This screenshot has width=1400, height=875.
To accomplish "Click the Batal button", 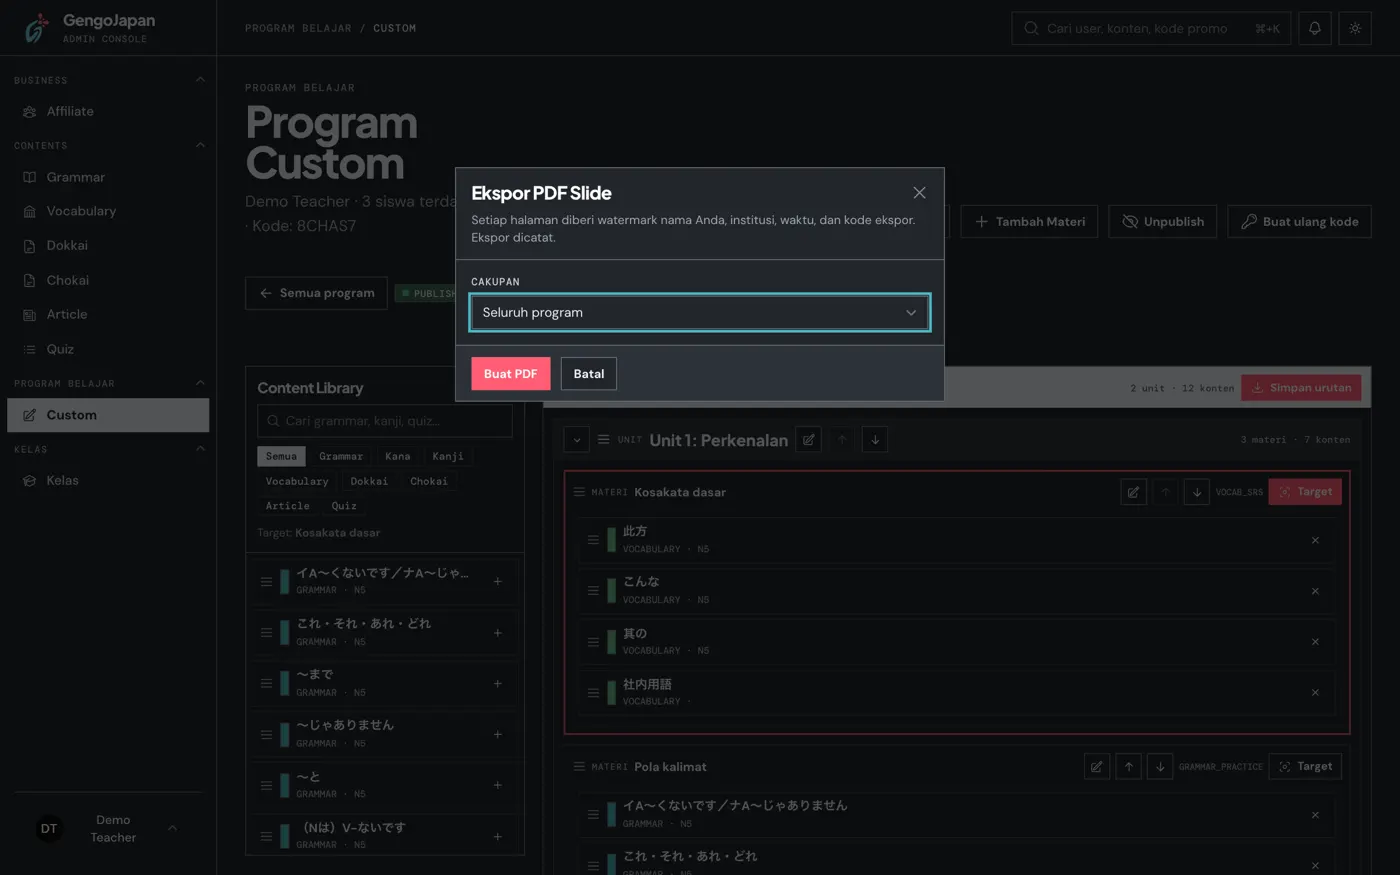I will pos(589,374).
